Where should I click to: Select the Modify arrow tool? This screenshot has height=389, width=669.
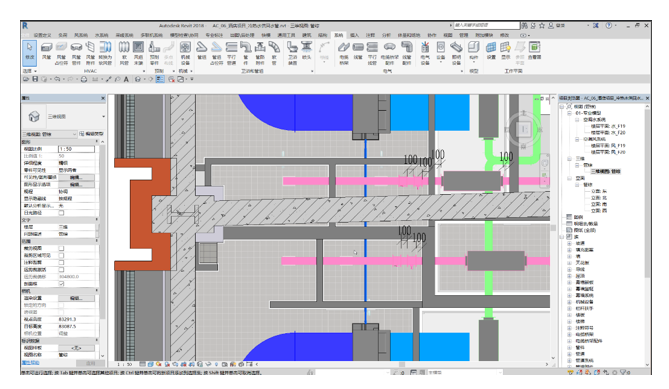click(29, 52)
